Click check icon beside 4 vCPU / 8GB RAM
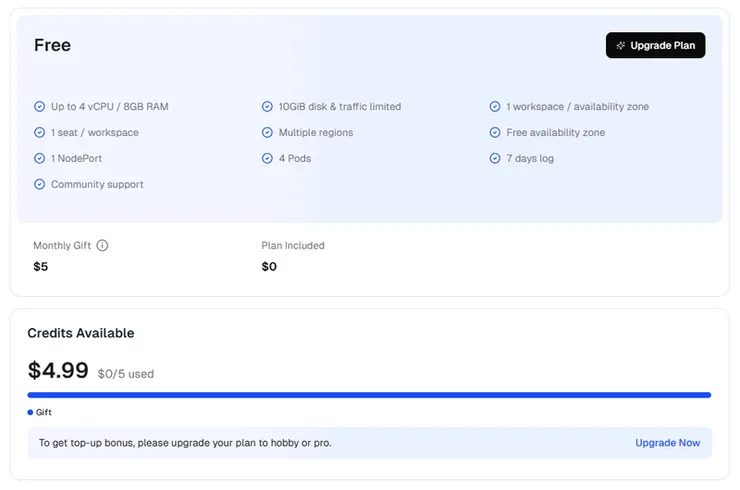The image size is (740, 490). tap(39, 106)
